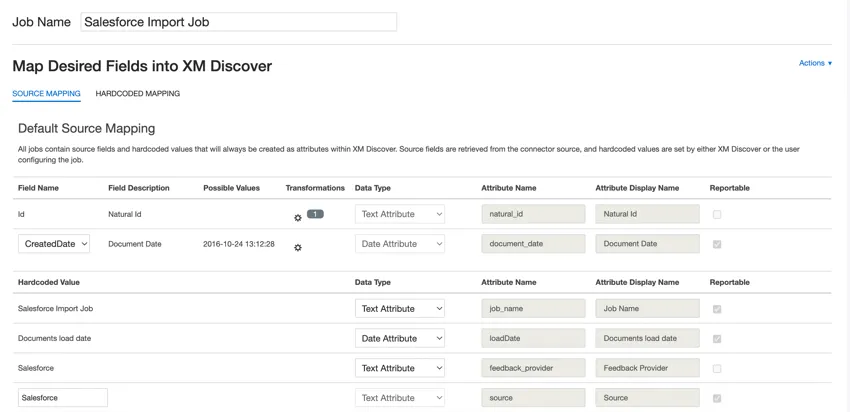Click the natural_id attribute name field

tap(533, 214)
